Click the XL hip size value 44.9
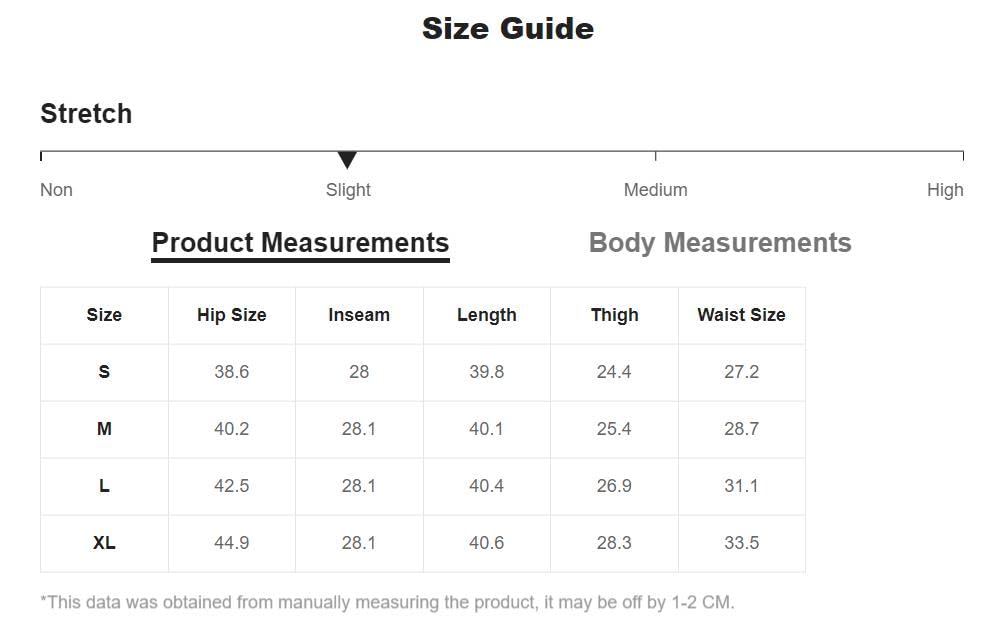 tap(231, 543)
